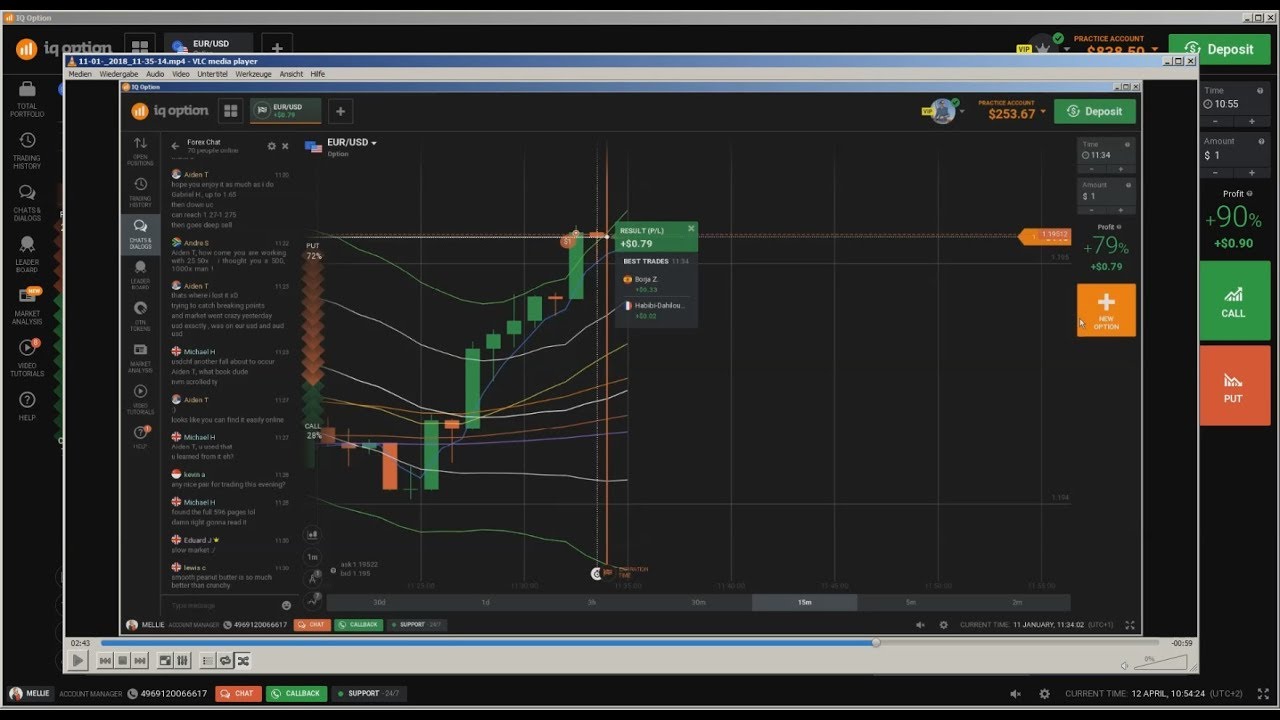1280x720 pixels.
Task: Open Trading History in the outer sidebar
Action: click(x=27, y=150)
